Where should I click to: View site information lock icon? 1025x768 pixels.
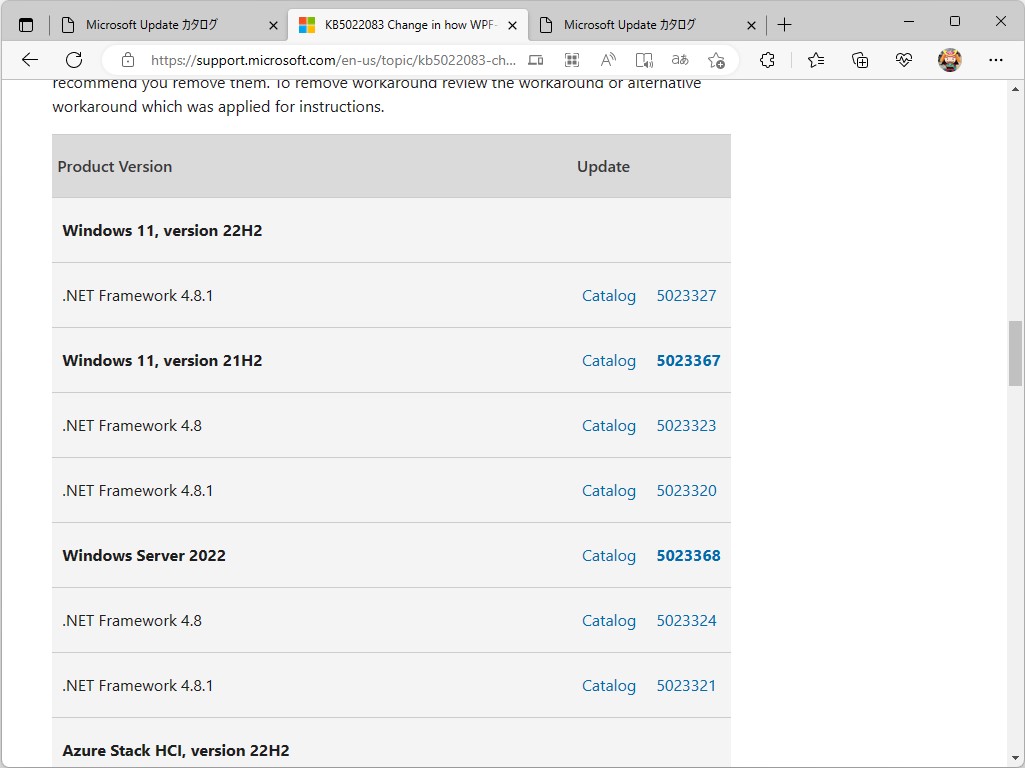(x=126, y=60)
